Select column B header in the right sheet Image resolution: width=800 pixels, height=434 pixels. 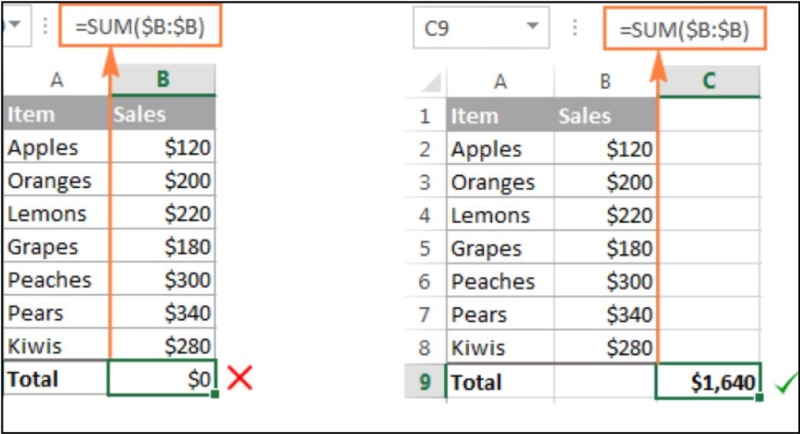pyautogui.click(x=604, y=81)
